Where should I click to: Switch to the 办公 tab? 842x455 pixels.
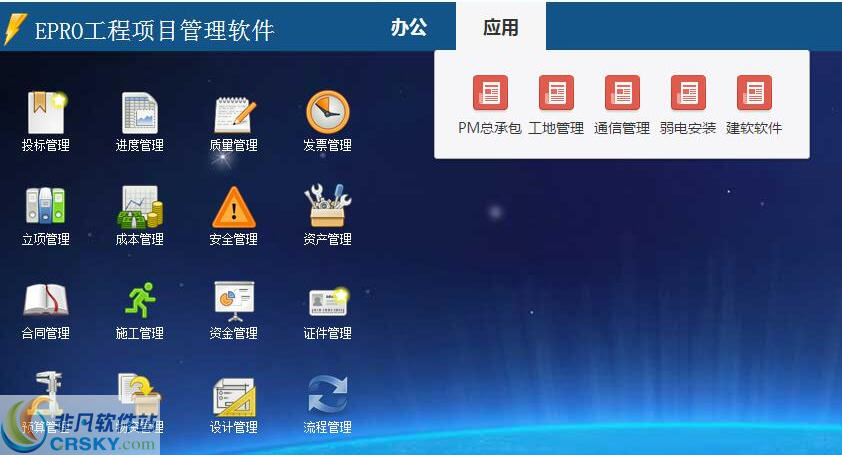[x=409, y=27]
